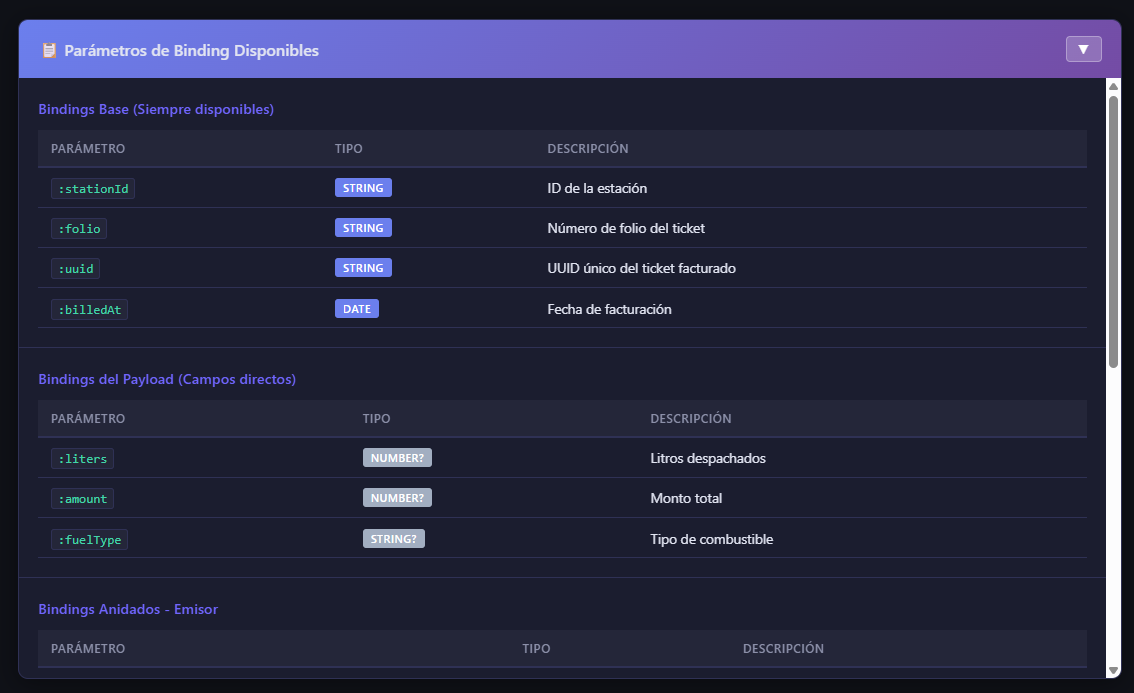Click the :uuid parameter tag
The height and width of the screenshot is (693, 1134).
(75, 269)
